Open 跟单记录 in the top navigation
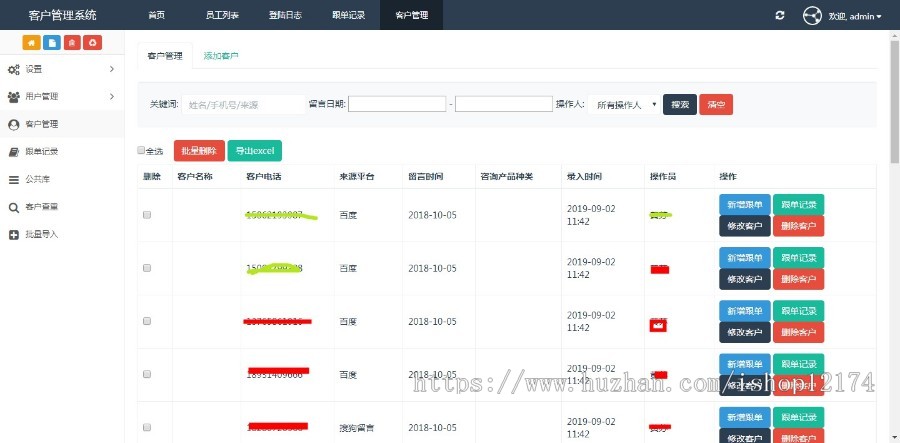The image size is (900, 443). click(348, 15)
